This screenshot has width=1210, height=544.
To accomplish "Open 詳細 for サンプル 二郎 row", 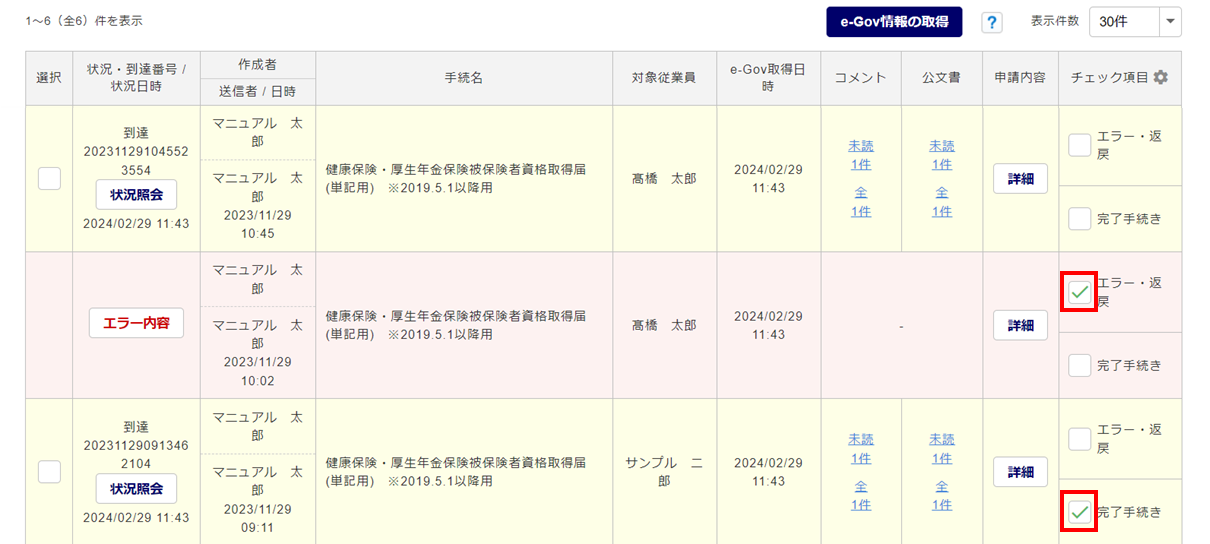I will [1020, 472].
